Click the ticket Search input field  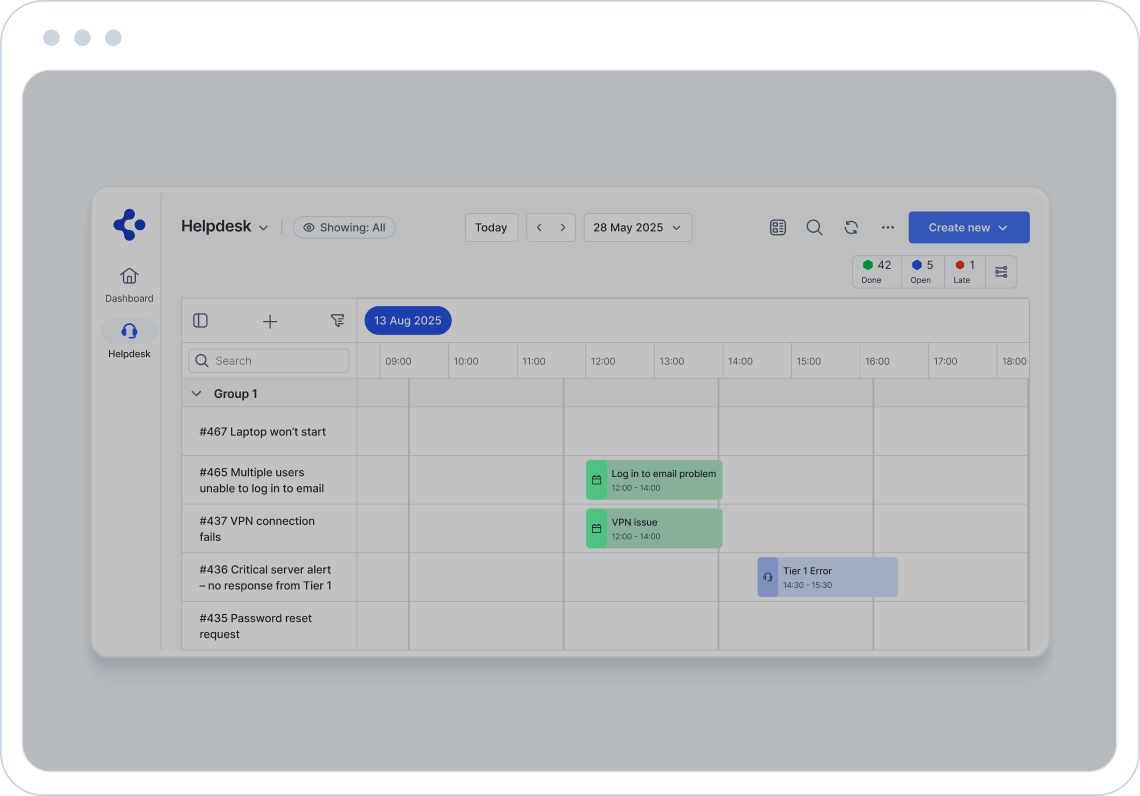pos(269,361)
